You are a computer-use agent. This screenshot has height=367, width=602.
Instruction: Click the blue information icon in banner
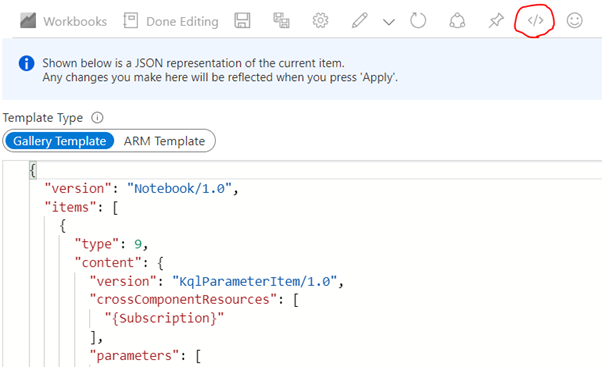(x=26, y=63)
